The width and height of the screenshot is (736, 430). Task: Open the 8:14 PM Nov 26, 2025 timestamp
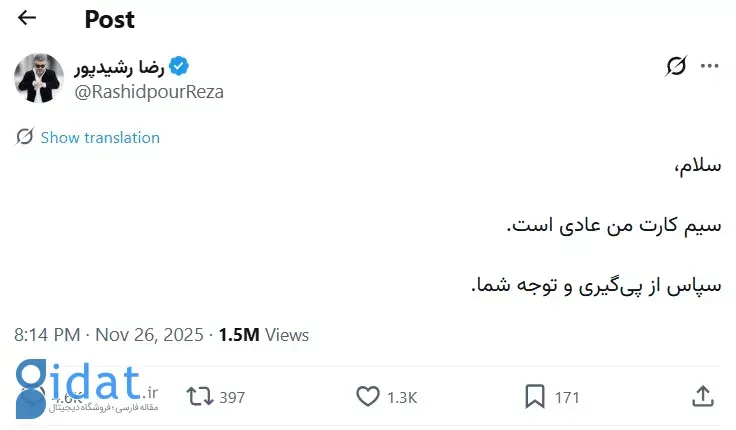(109, 335)
